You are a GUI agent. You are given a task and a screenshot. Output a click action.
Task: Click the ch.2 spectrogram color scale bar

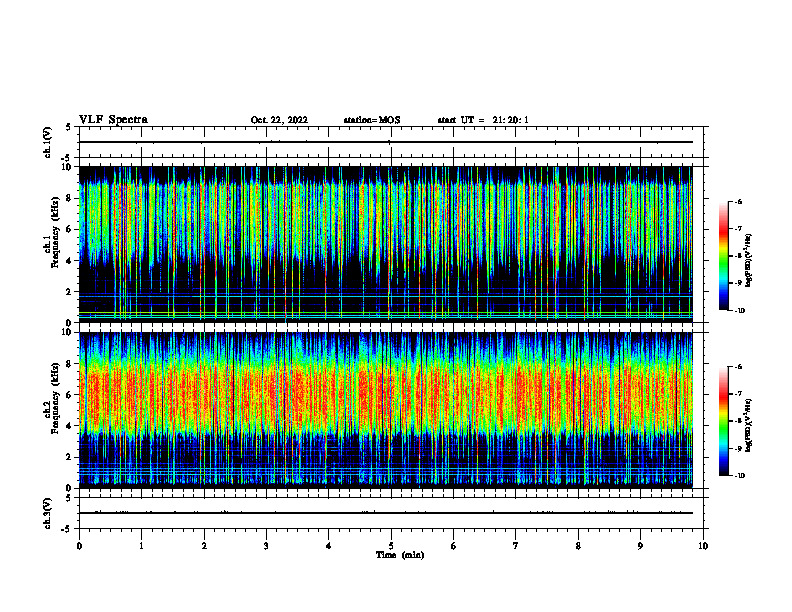[x=723, y=421]
